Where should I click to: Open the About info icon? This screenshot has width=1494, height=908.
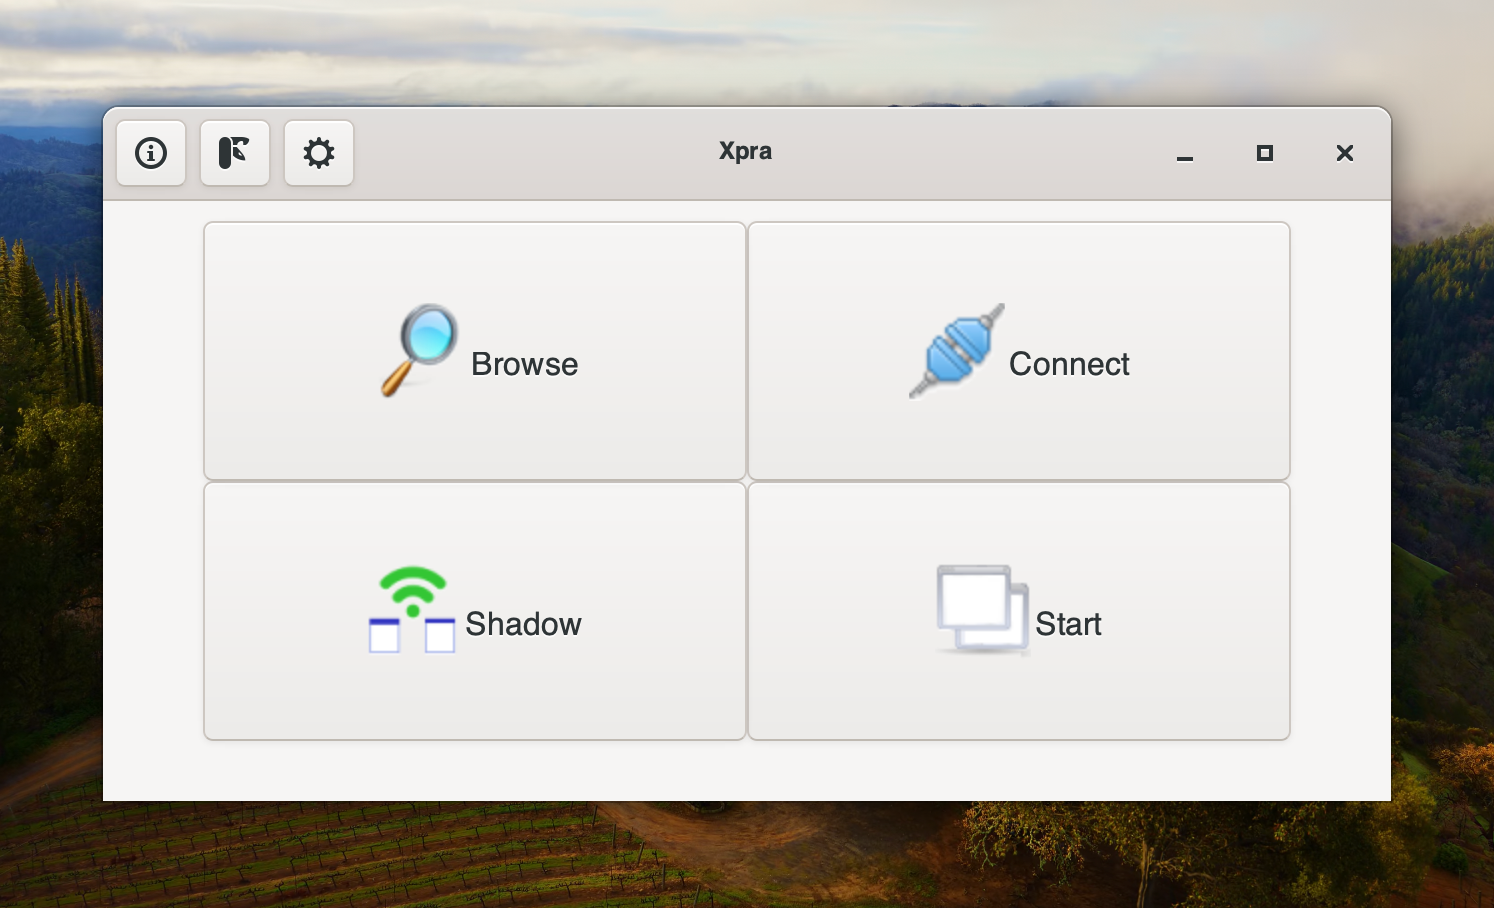pyautogui.click(x=151, y=153)
